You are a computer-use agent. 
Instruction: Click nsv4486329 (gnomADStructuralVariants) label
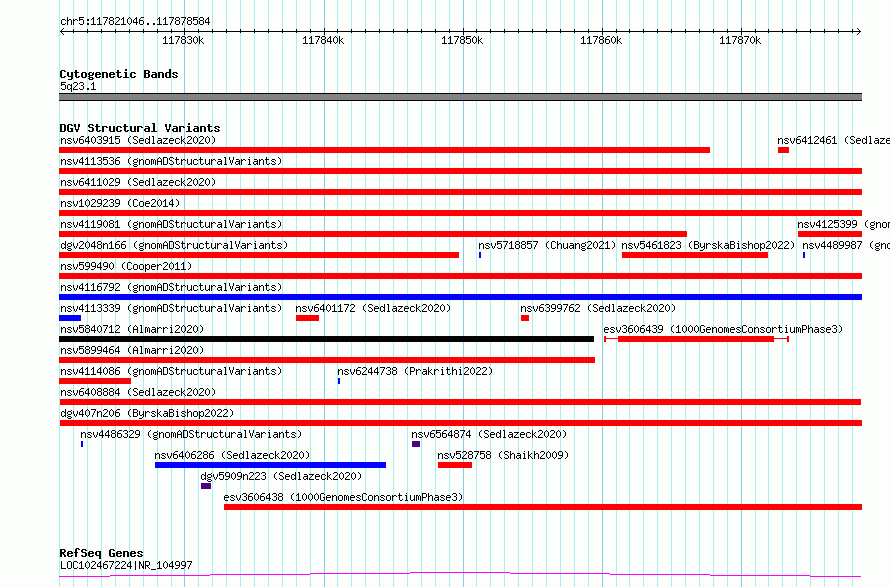pos(191,434)
